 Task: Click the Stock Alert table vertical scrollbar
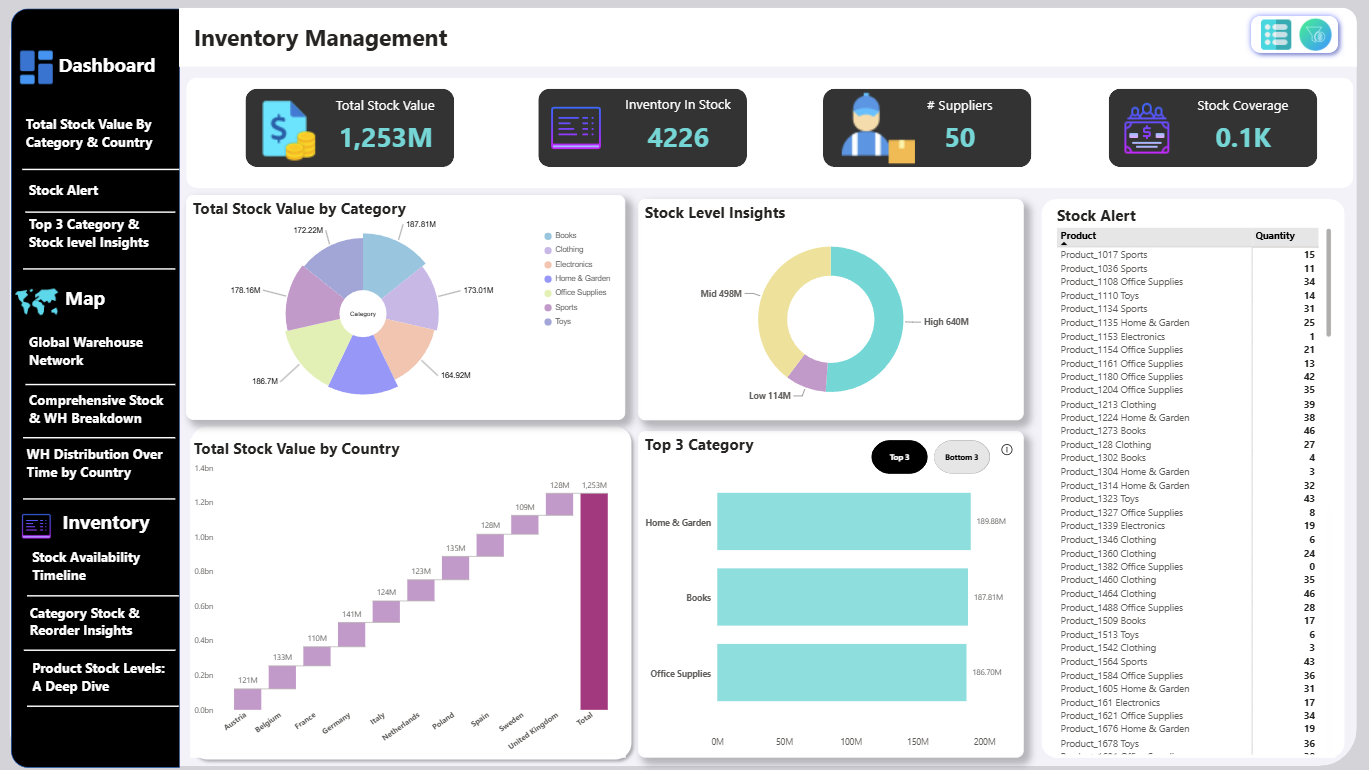[x=1329, y=283]
